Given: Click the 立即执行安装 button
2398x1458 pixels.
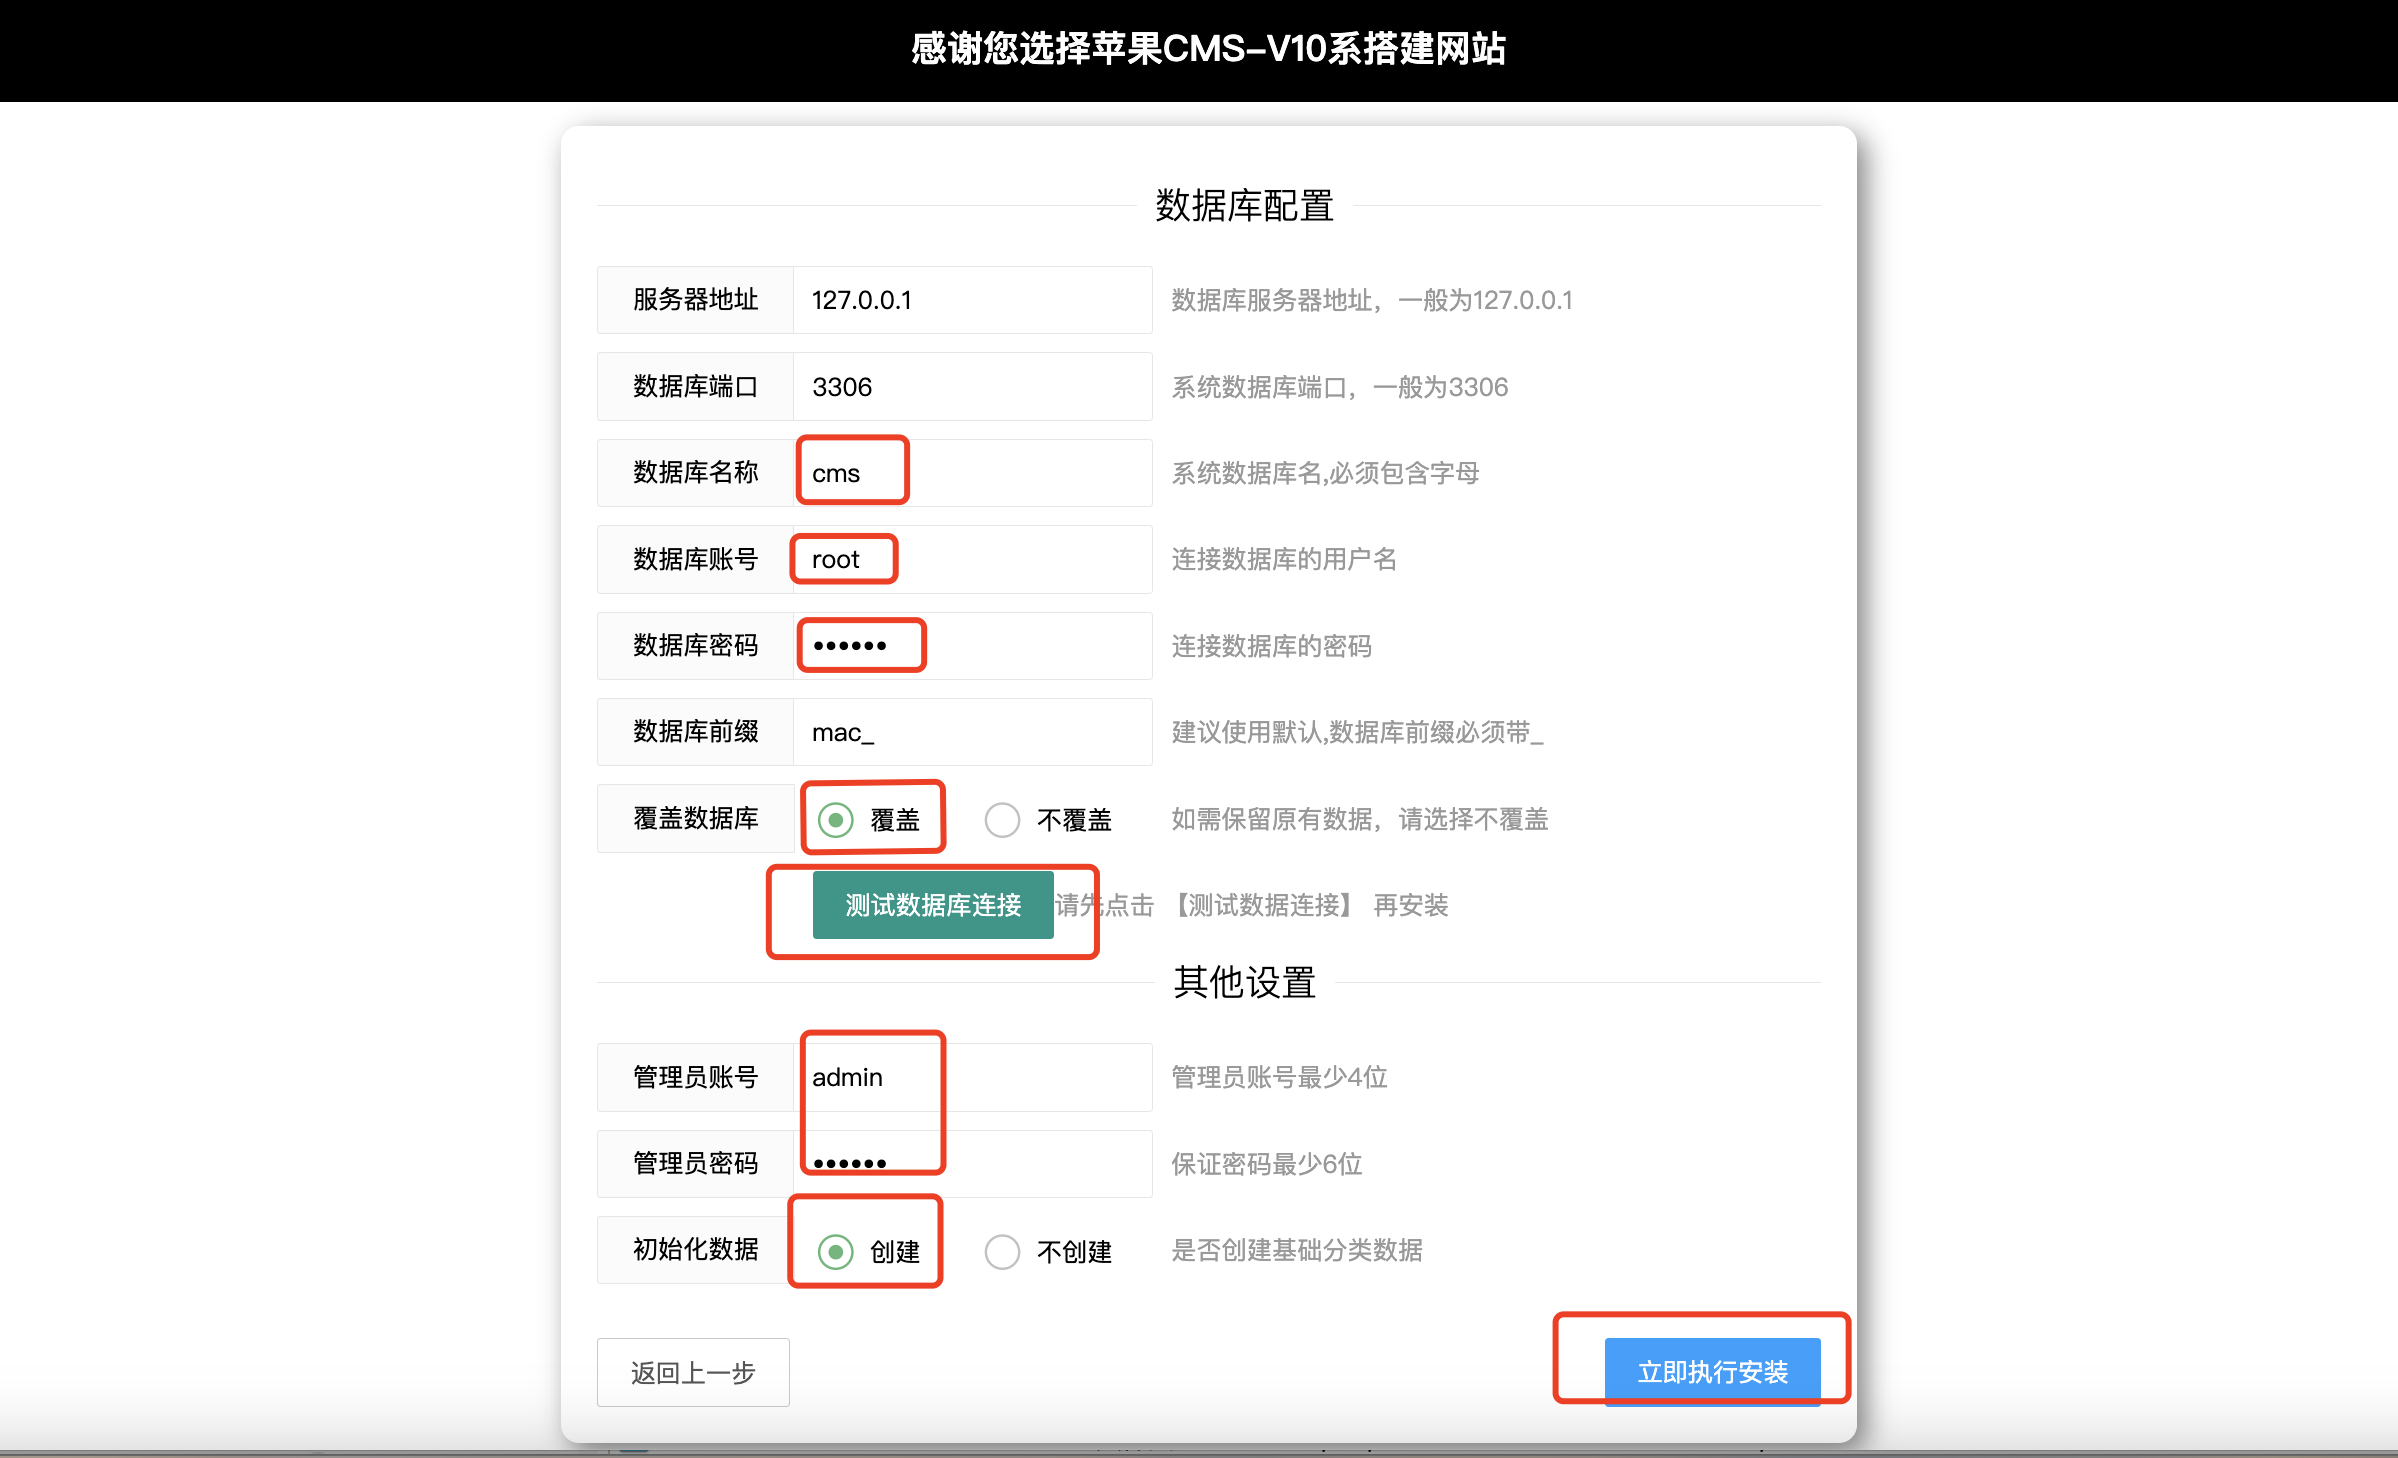Looking at the screenshot, I should click(x=1712, y=1372).
